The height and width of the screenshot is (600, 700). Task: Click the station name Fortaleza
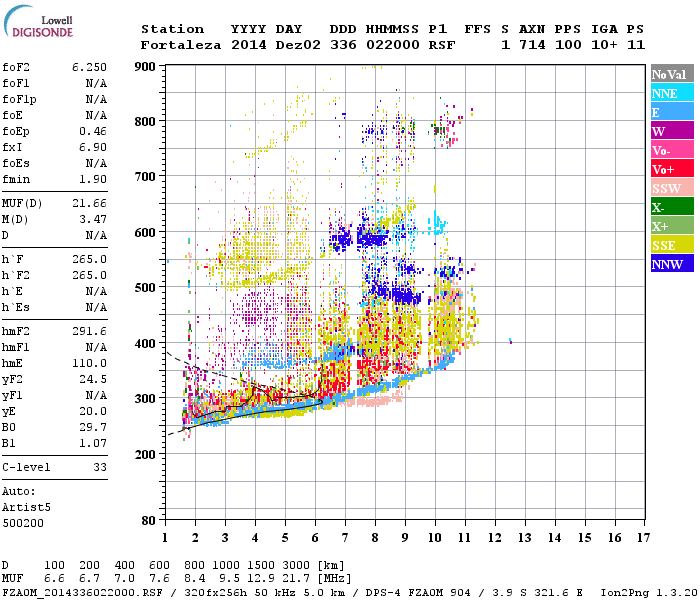click(181, 45)
